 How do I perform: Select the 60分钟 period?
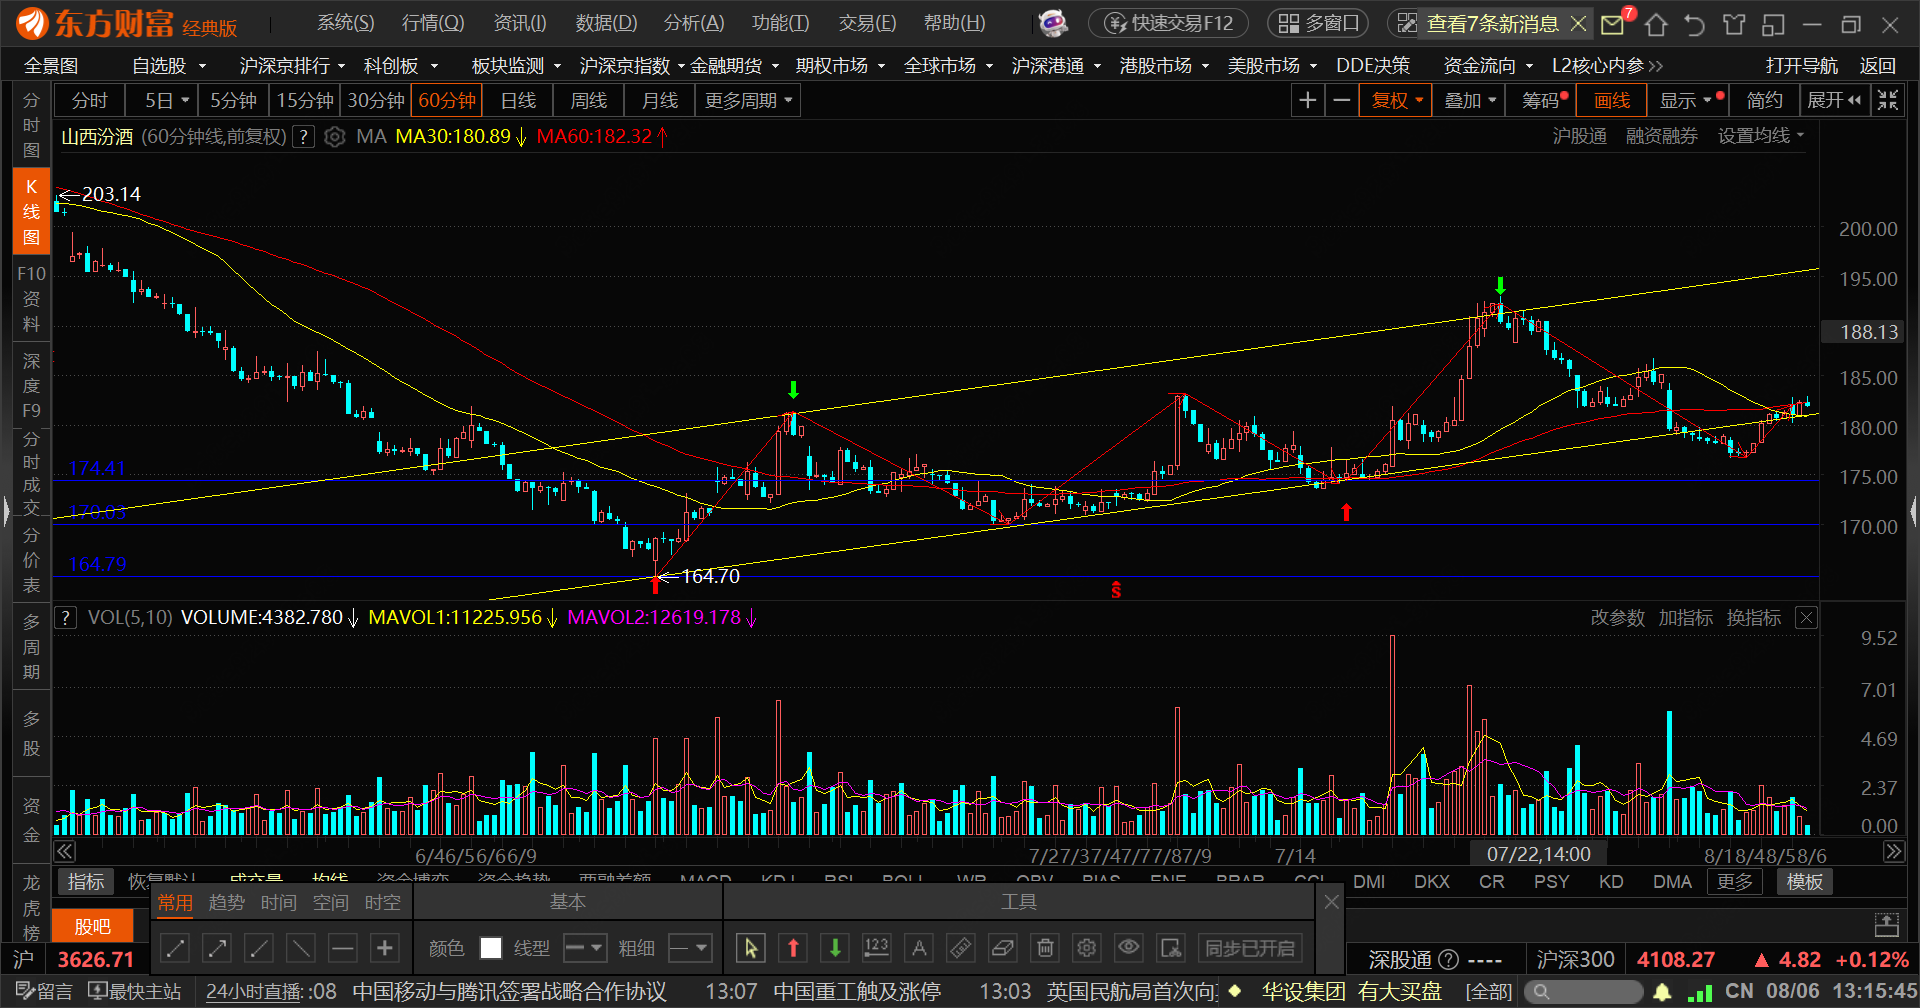pos(447,100)
